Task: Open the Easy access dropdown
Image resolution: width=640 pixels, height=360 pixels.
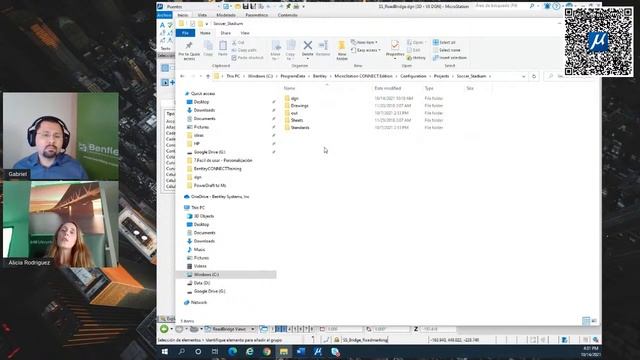Action: coord(366,50)
